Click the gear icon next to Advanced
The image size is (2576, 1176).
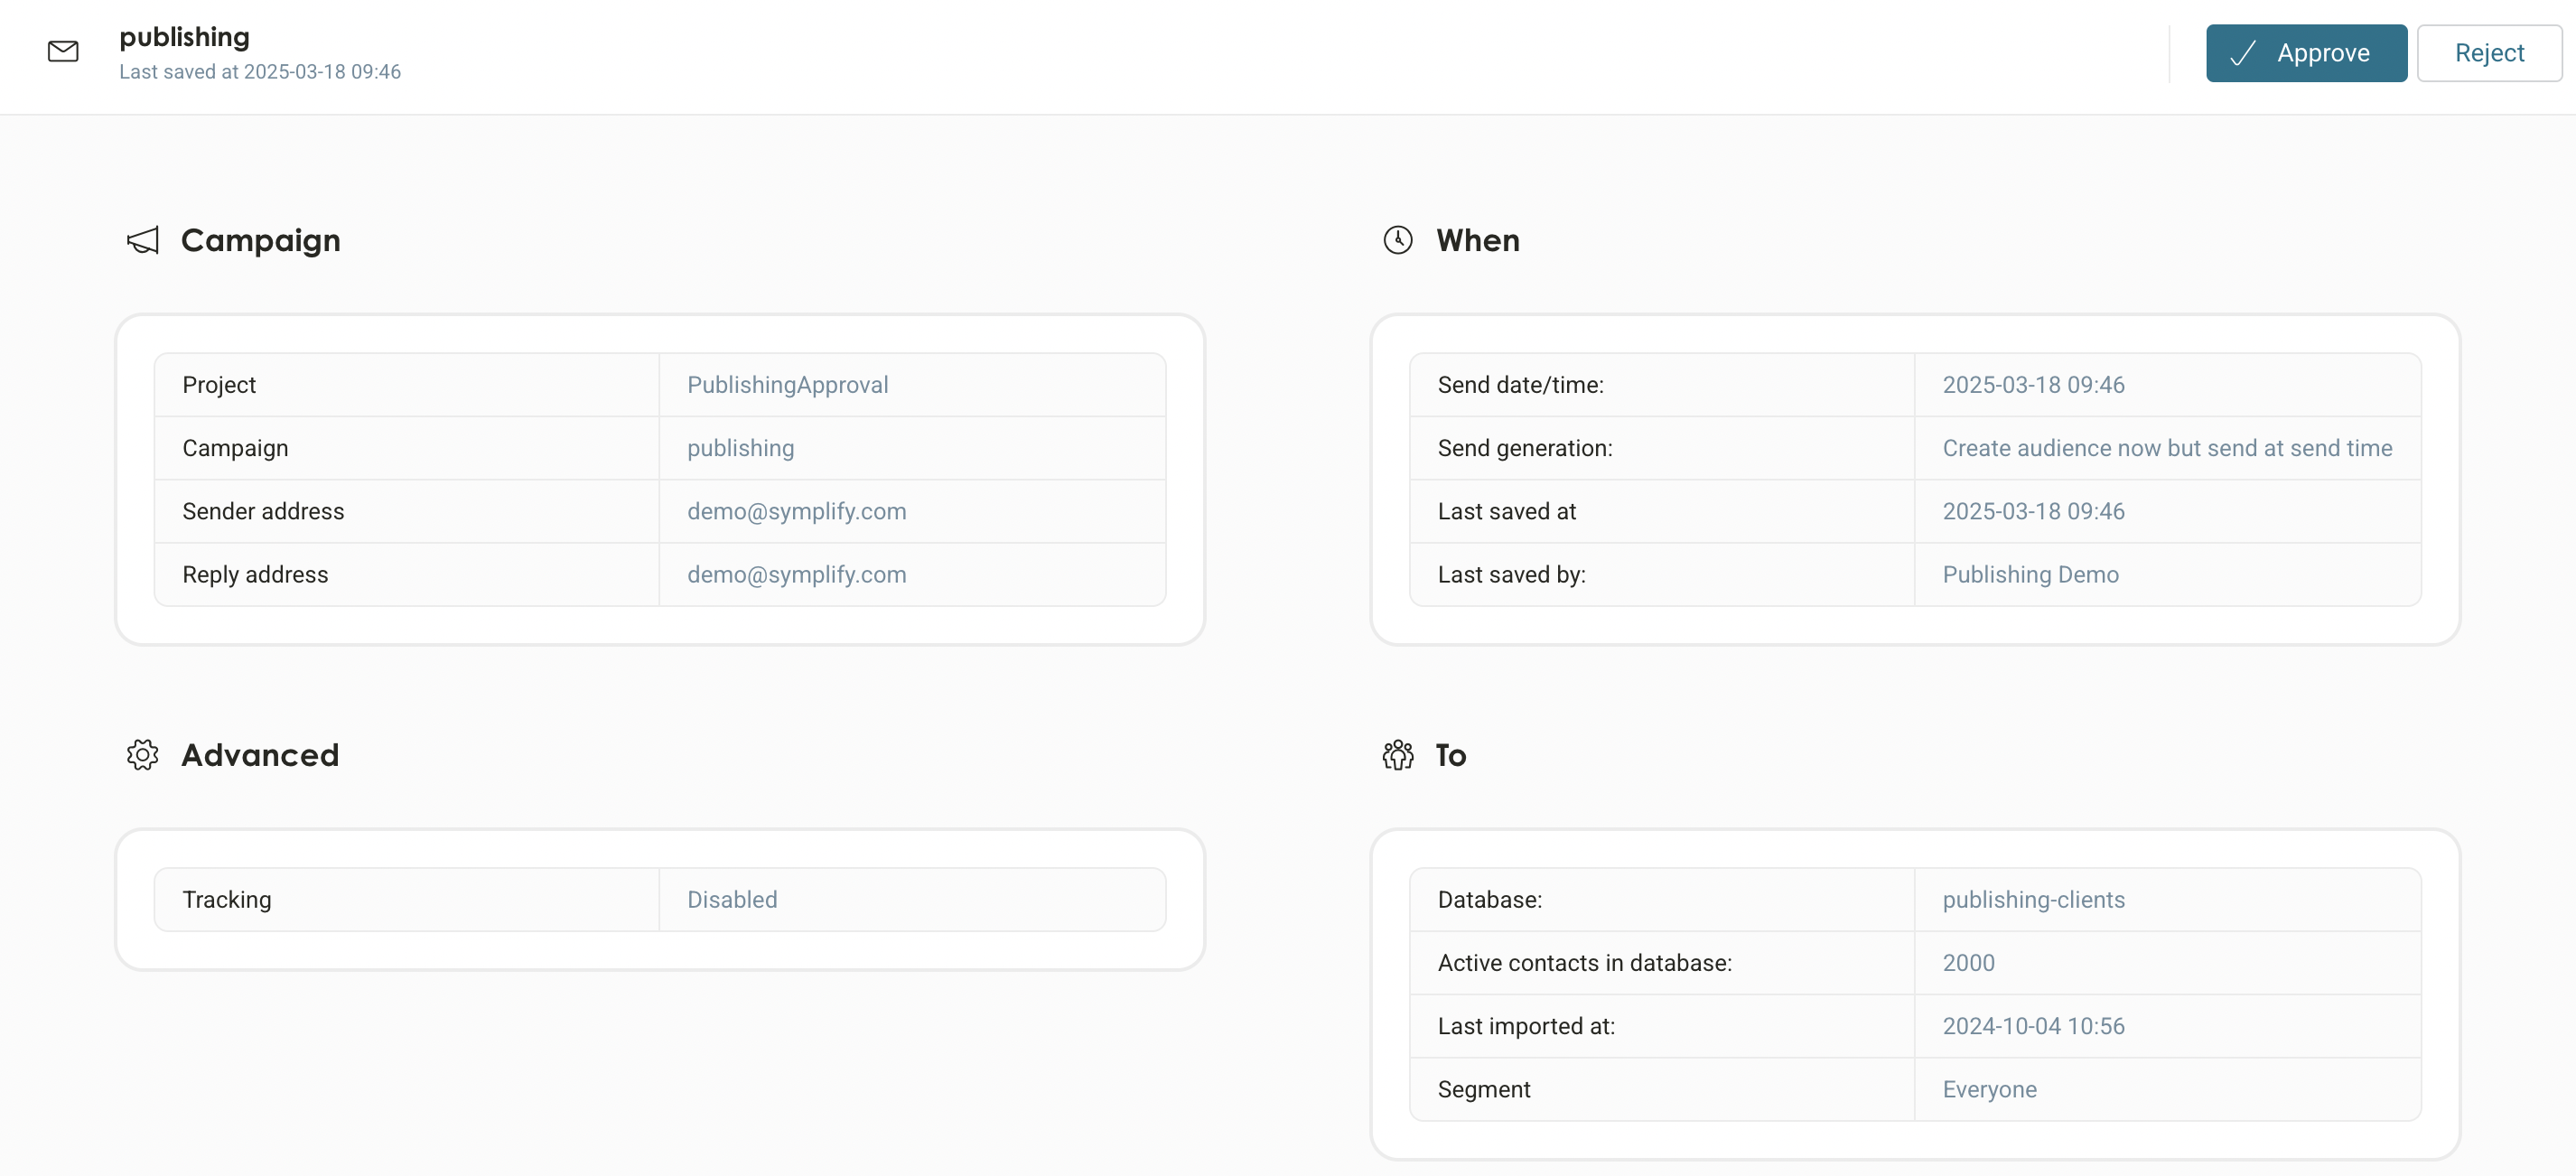(143, 755)
